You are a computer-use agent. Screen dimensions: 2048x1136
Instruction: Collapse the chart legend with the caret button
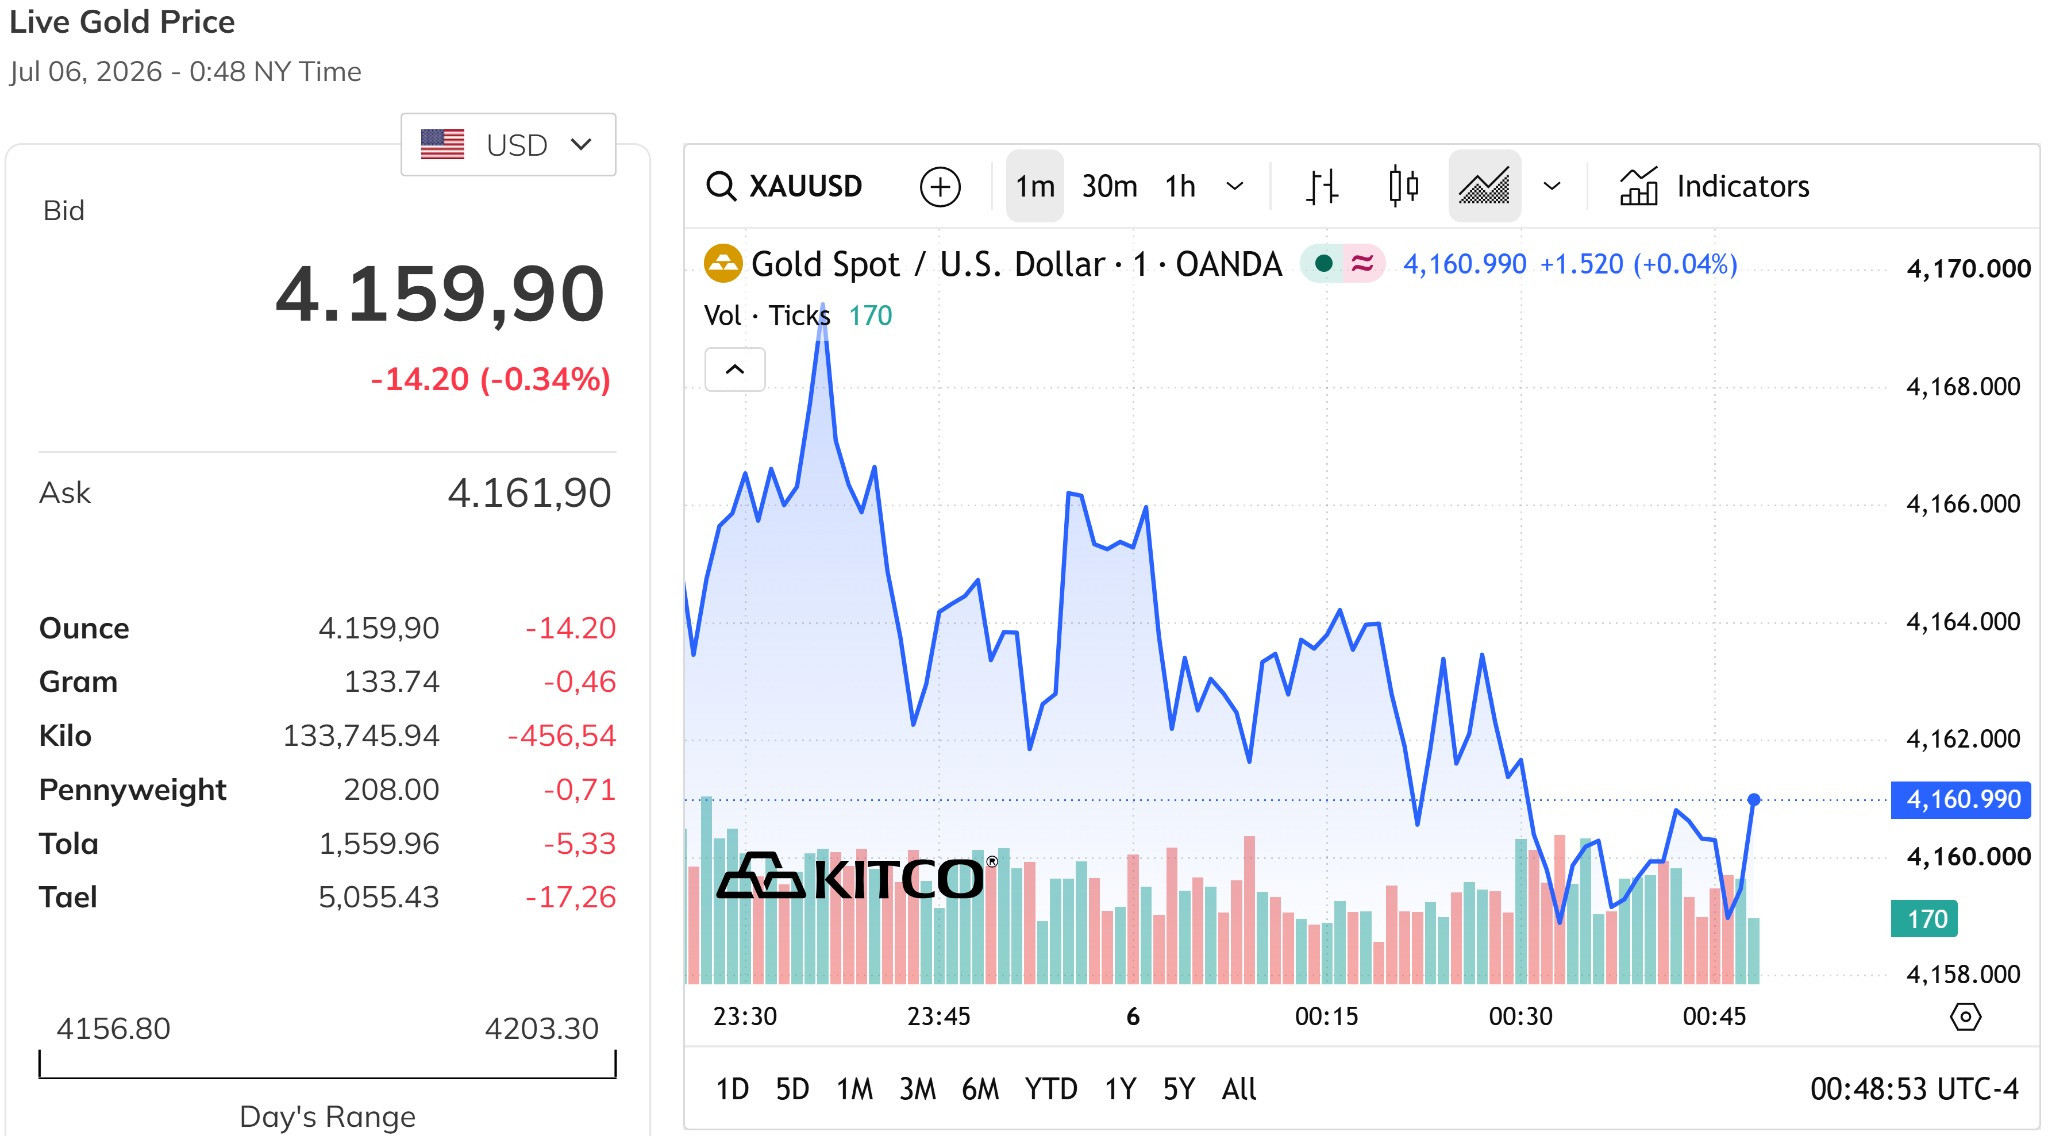pos(735,370)
